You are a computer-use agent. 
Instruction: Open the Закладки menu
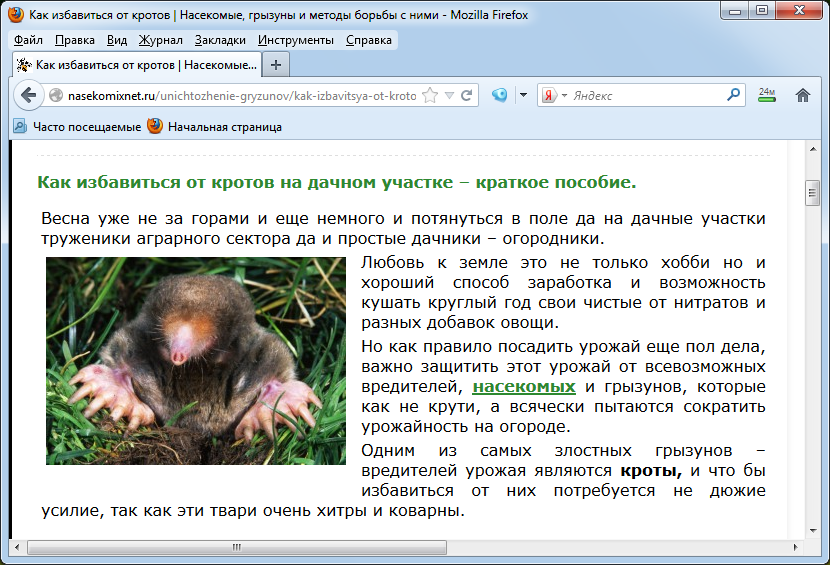point(221,40)
